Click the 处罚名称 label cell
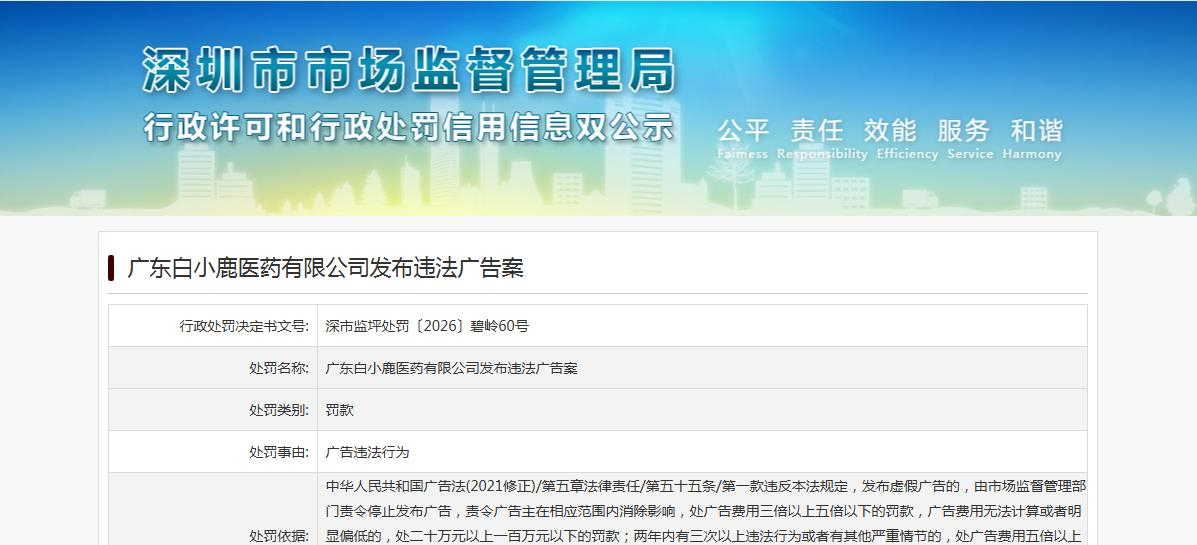The image size is (1197, 545). click(x=213, y=368)
